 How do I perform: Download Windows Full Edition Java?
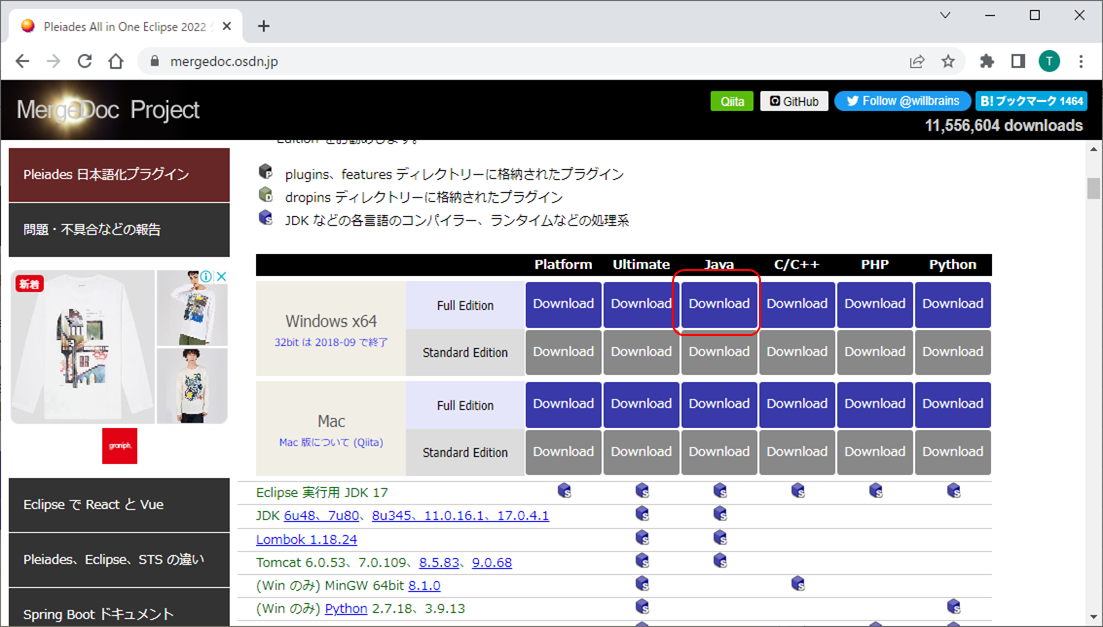pos(719,304)
